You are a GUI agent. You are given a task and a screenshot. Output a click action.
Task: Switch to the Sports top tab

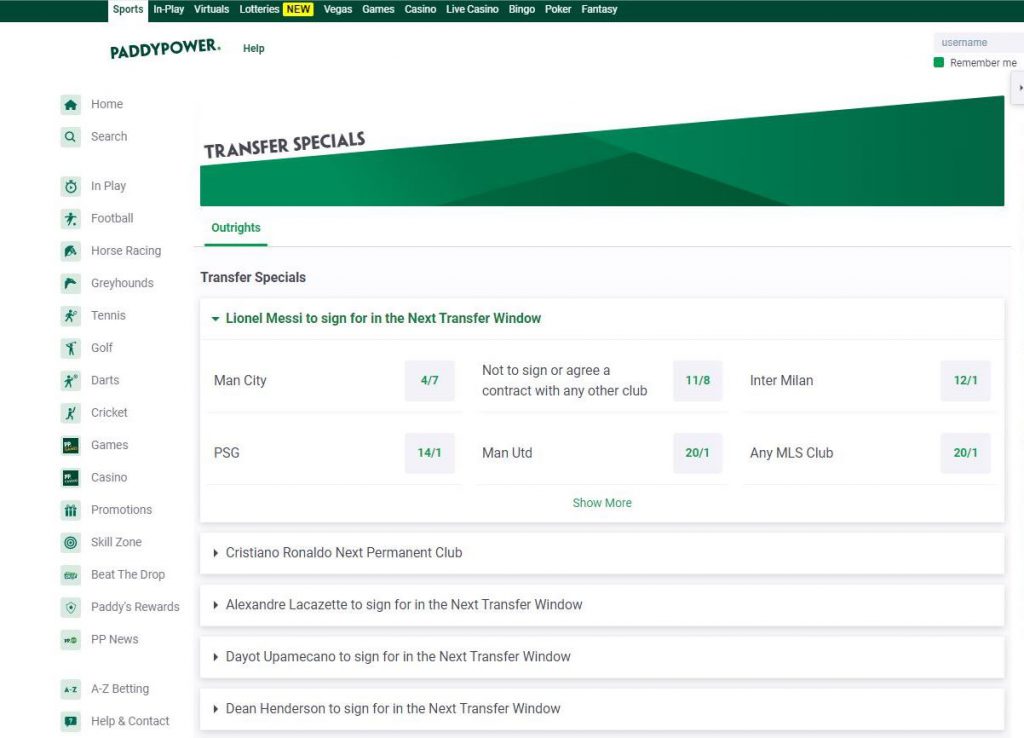pyautogui.click(x=128, y=10)
